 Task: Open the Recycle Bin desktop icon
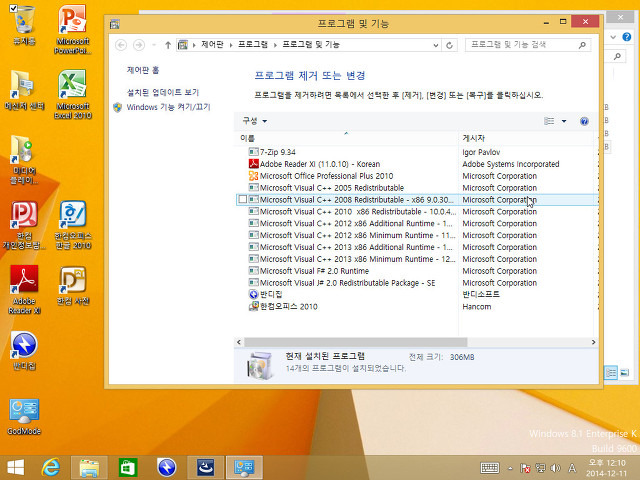tap(24, 24)
